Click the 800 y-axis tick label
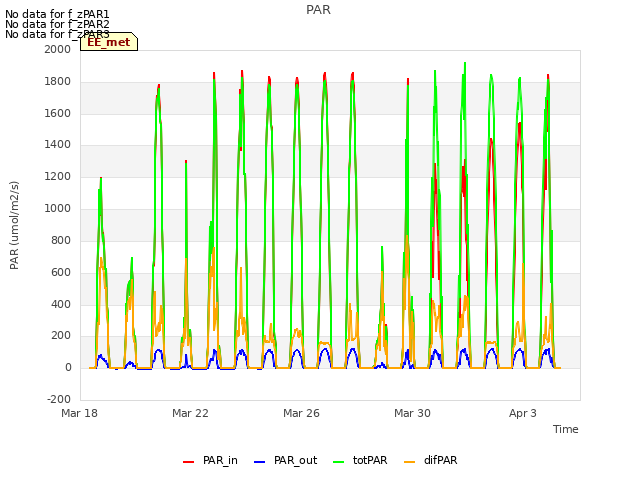Image resolution: width=640 pixels, height=480 pixels. pos(61,240)
